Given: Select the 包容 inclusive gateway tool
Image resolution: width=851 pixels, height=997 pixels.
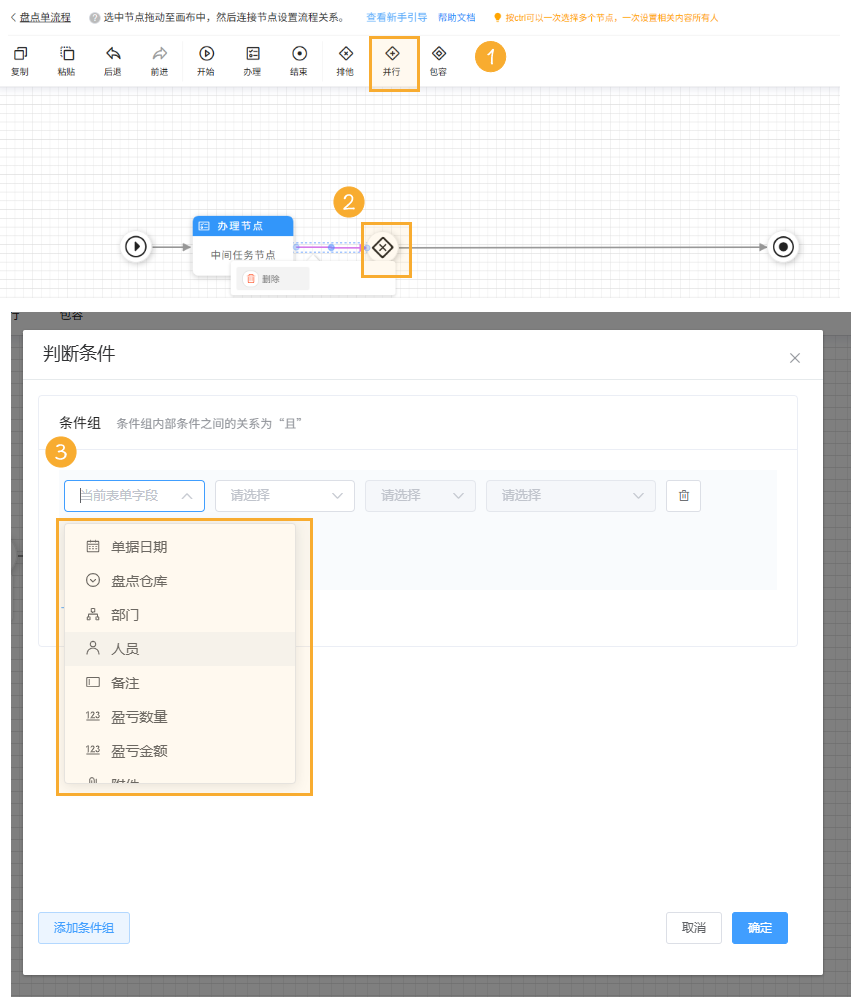Looking at the screenshot, I should (438, 60).
